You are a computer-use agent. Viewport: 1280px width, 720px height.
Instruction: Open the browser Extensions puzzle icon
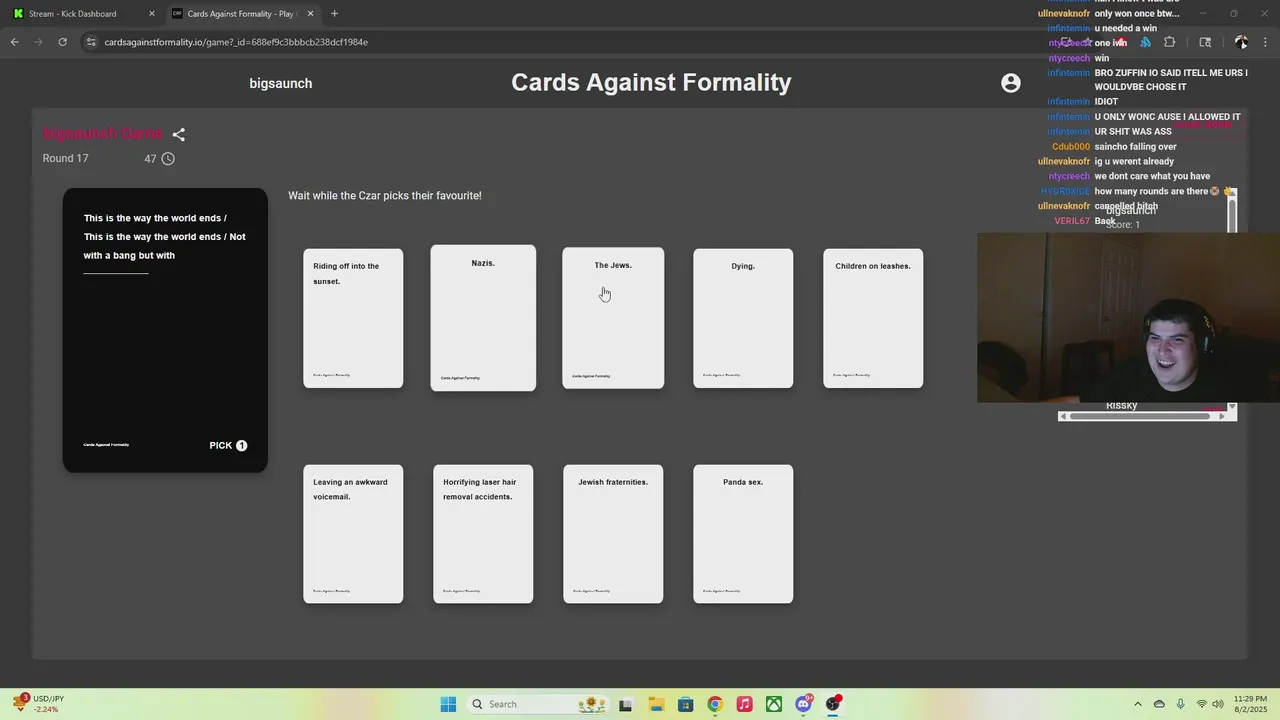click(1170, 42)
